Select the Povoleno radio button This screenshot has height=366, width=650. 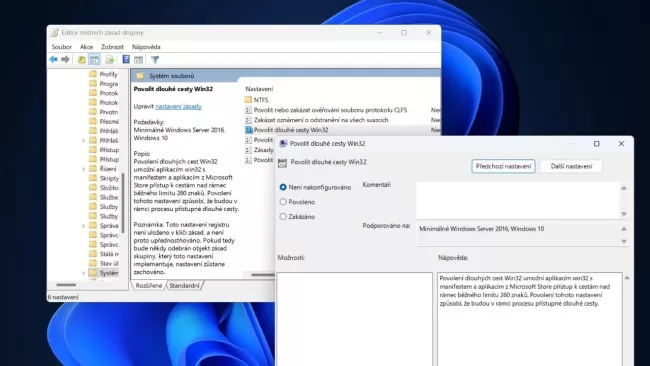[283, 202]
